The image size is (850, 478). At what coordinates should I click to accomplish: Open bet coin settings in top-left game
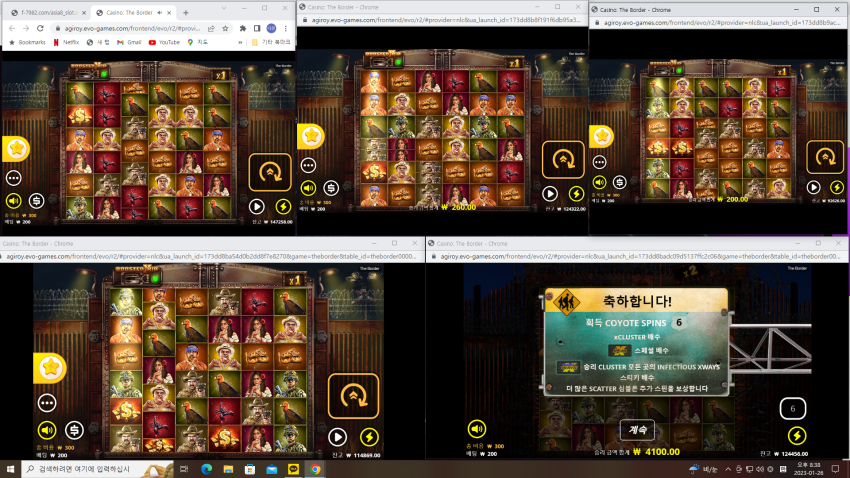[36, 201]
